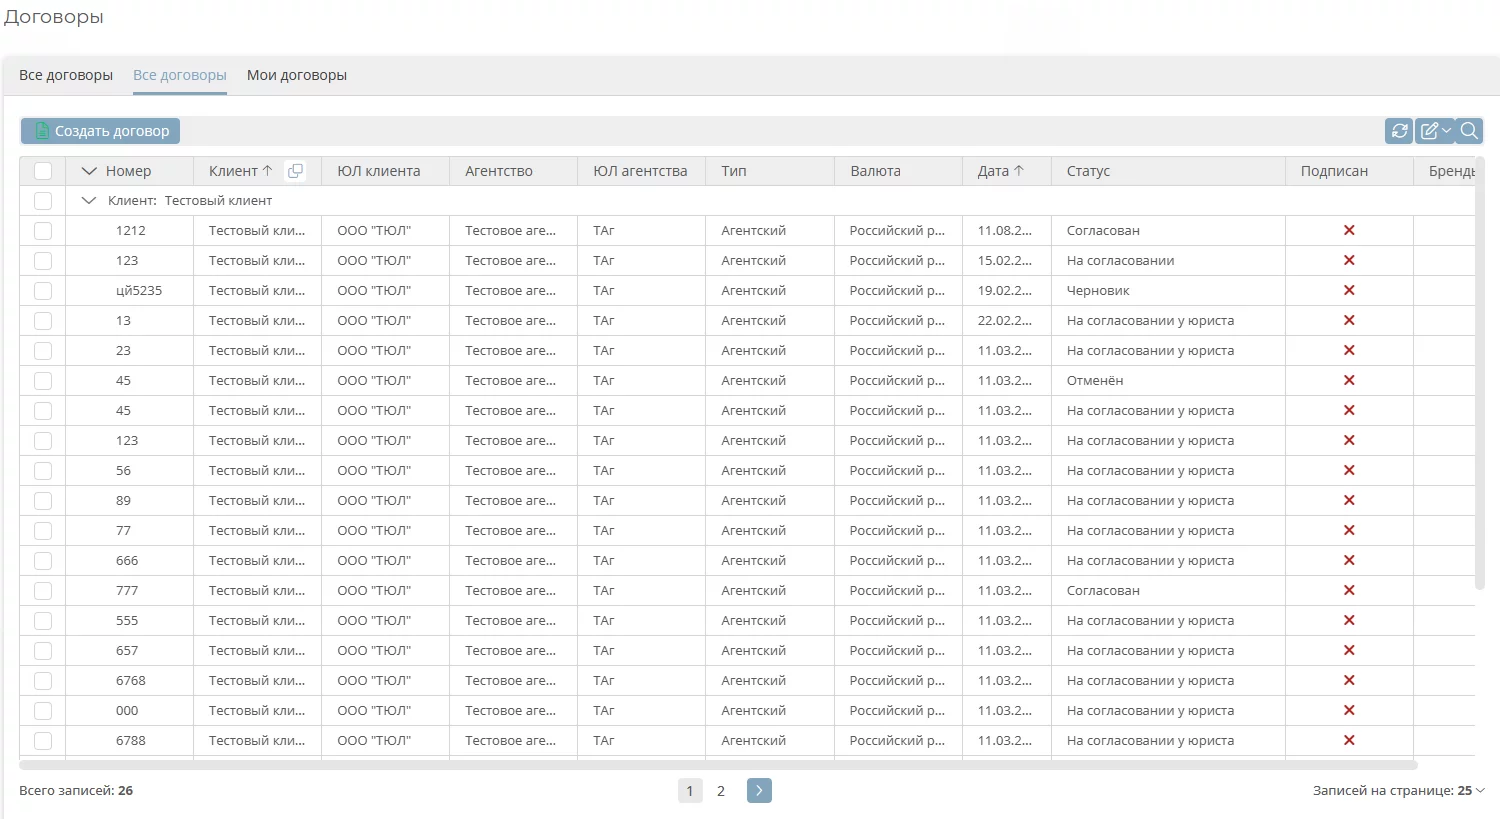Select checkbox for contract 1212
The height and width of the screenshot is (819, 1500).
(x=43, y=231)
